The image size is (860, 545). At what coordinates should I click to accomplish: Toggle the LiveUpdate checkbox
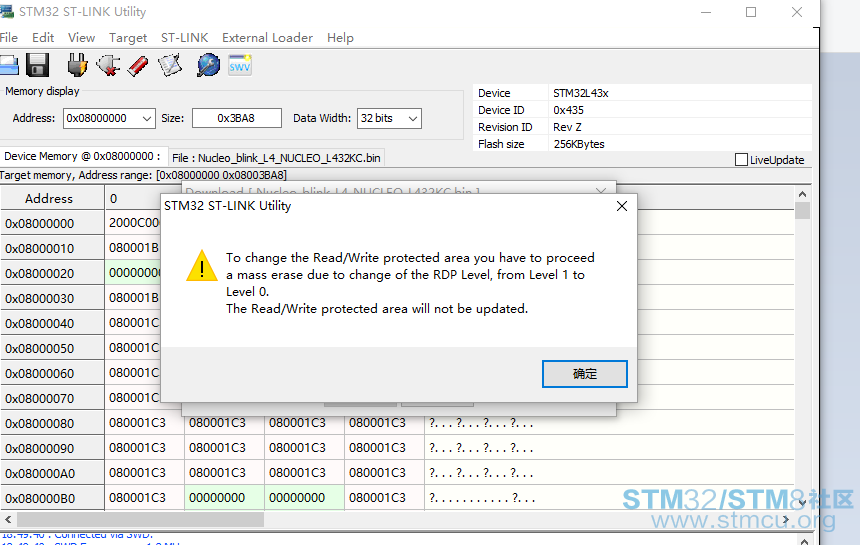[x=741, y=160]
